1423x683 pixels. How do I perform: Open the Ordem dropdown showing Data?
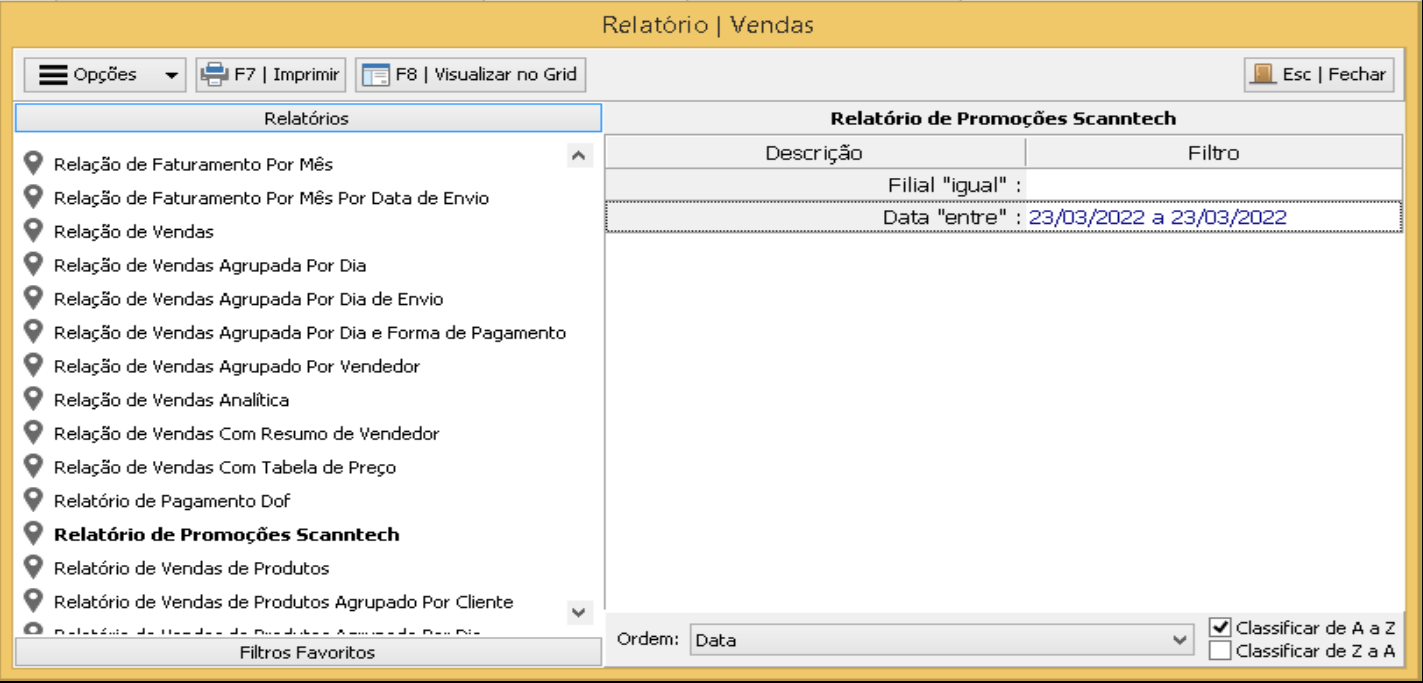click(940, 640)
